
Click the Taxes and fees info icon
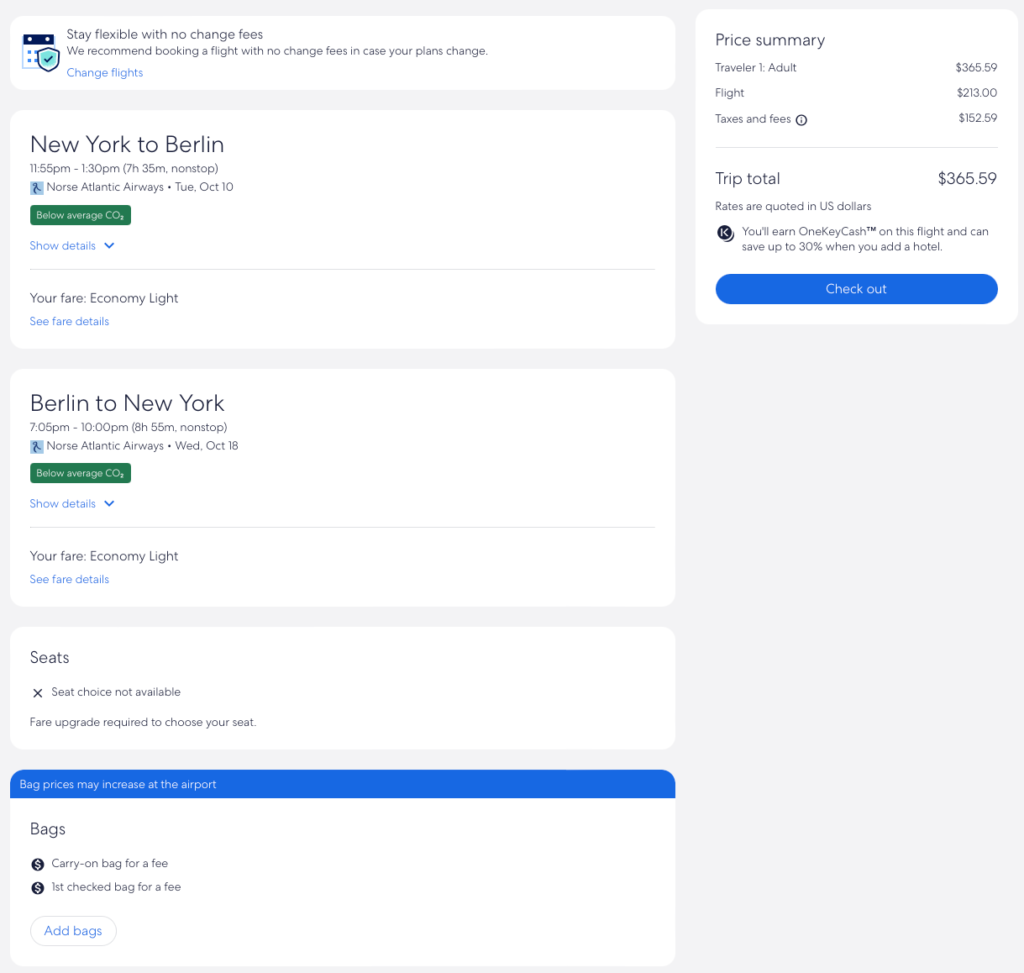pos(801,119)
